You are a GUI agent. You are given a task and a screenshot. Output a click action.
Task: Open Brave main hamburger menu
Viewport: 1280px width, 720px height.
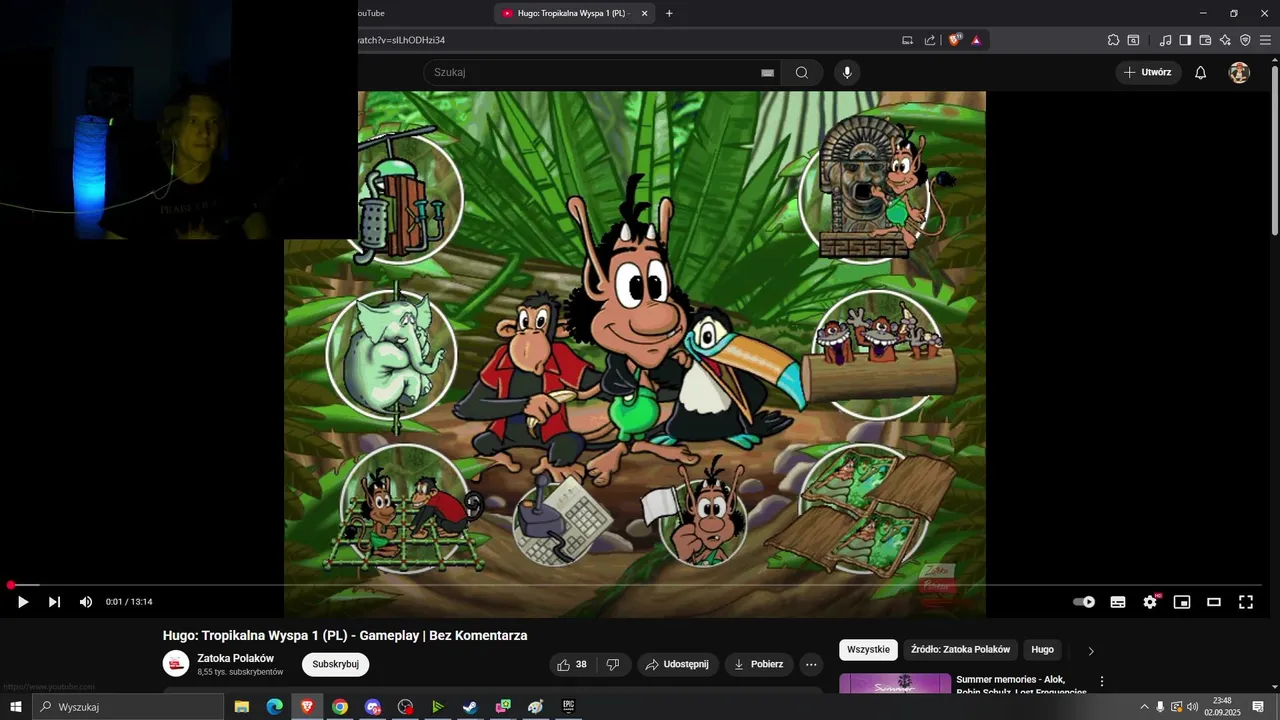1265,40
